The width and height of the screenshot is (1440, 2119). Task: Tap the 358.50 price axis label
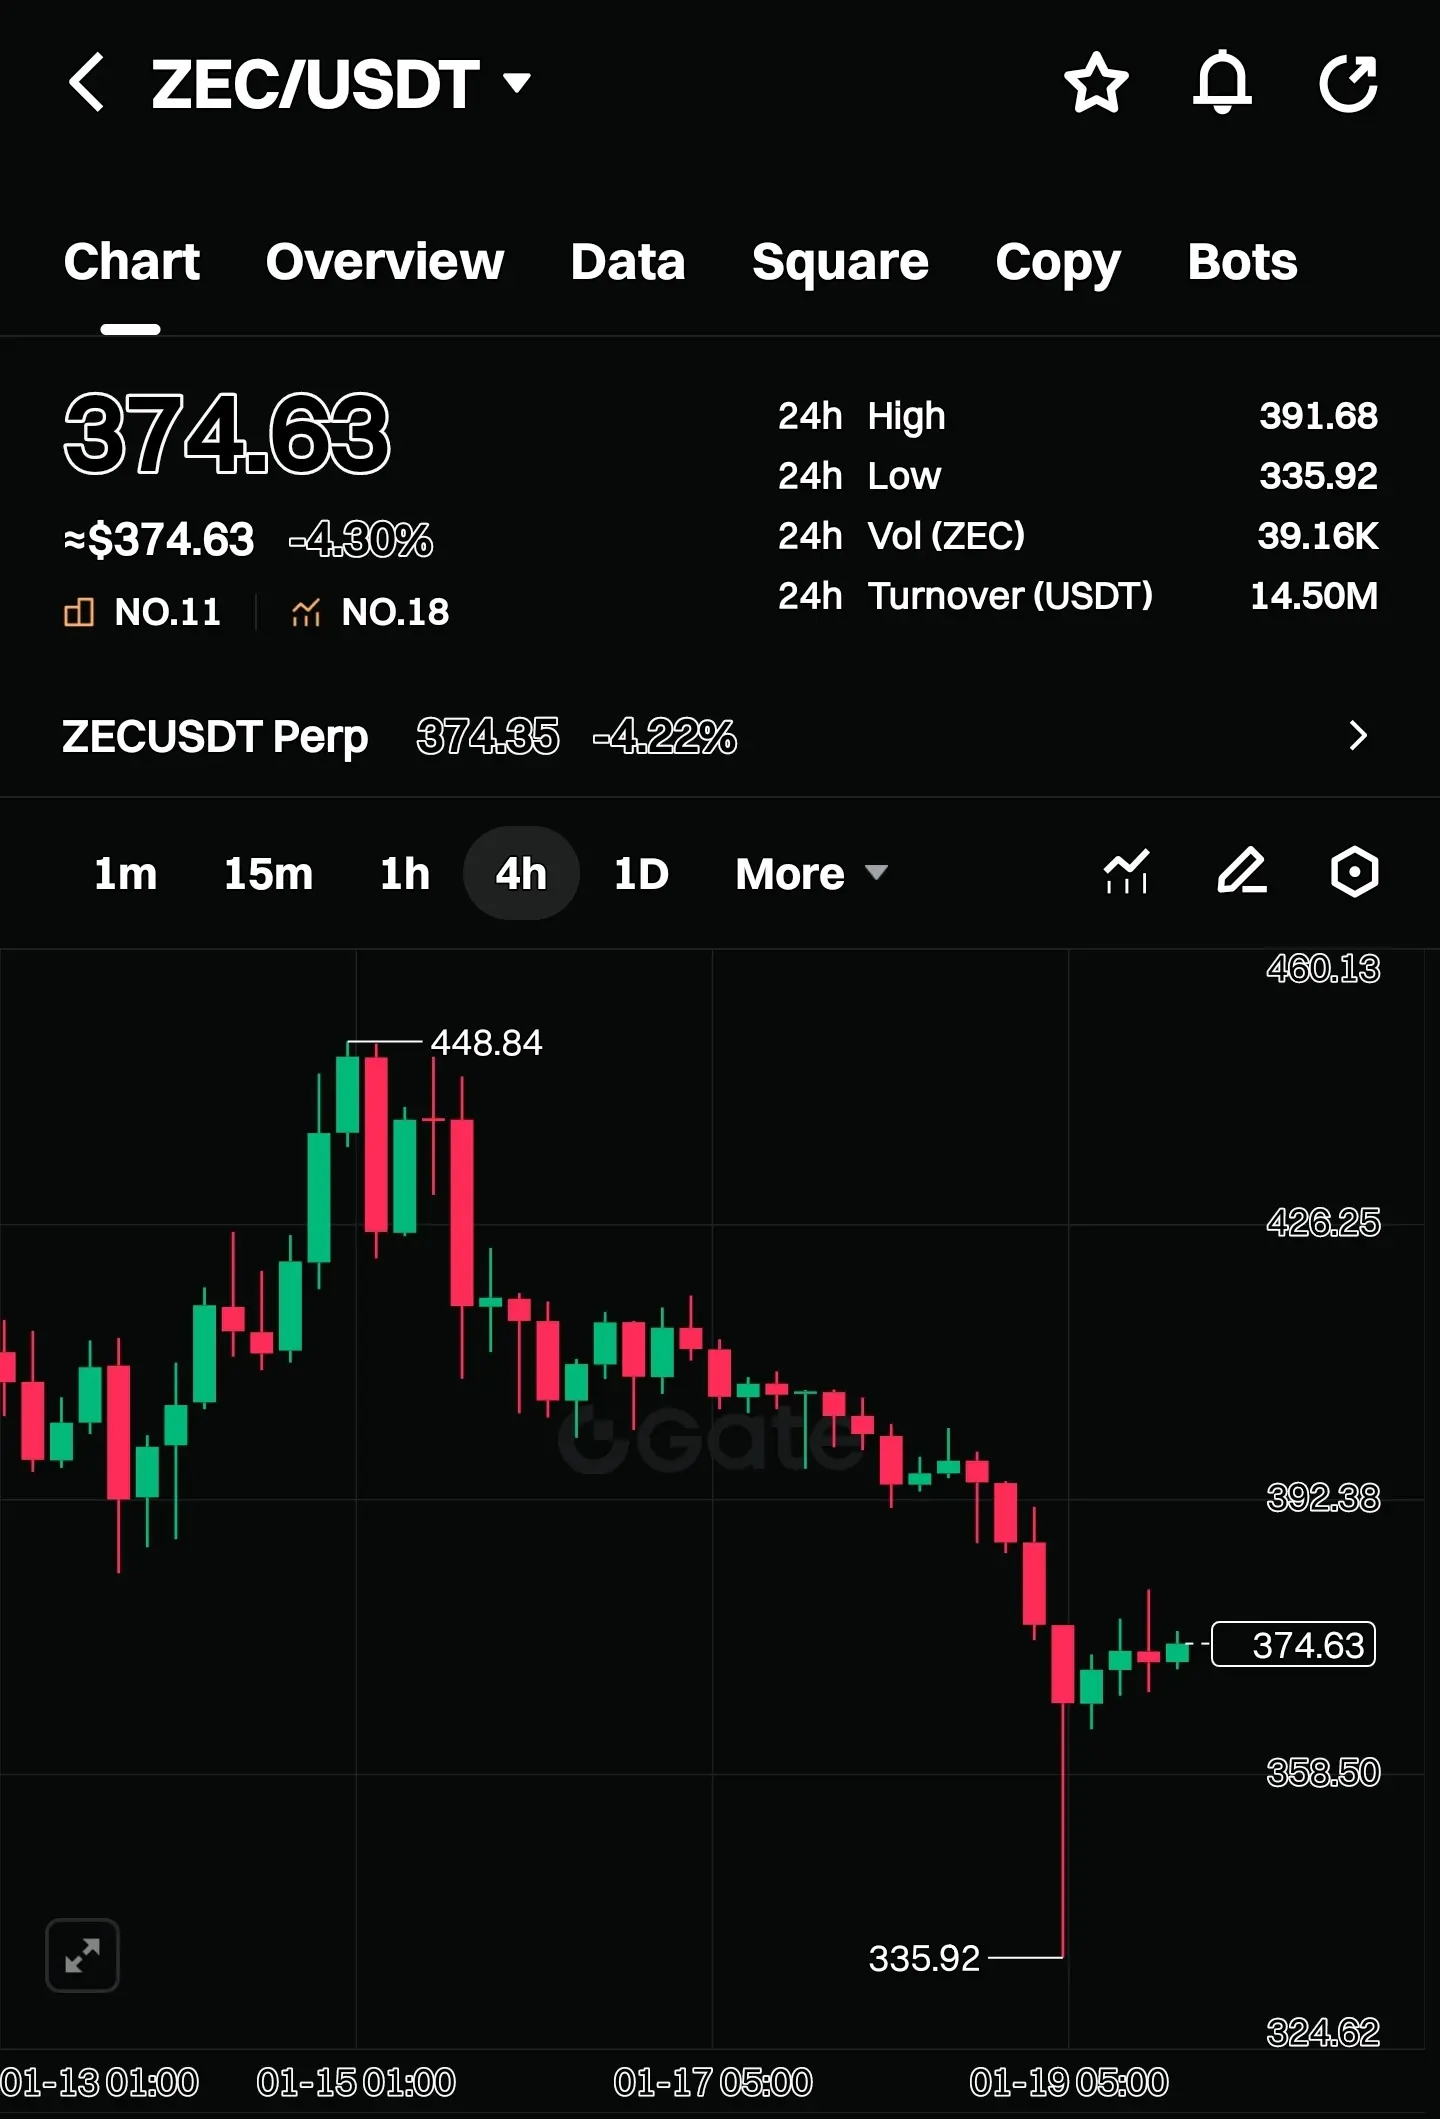(1323, 1773)
